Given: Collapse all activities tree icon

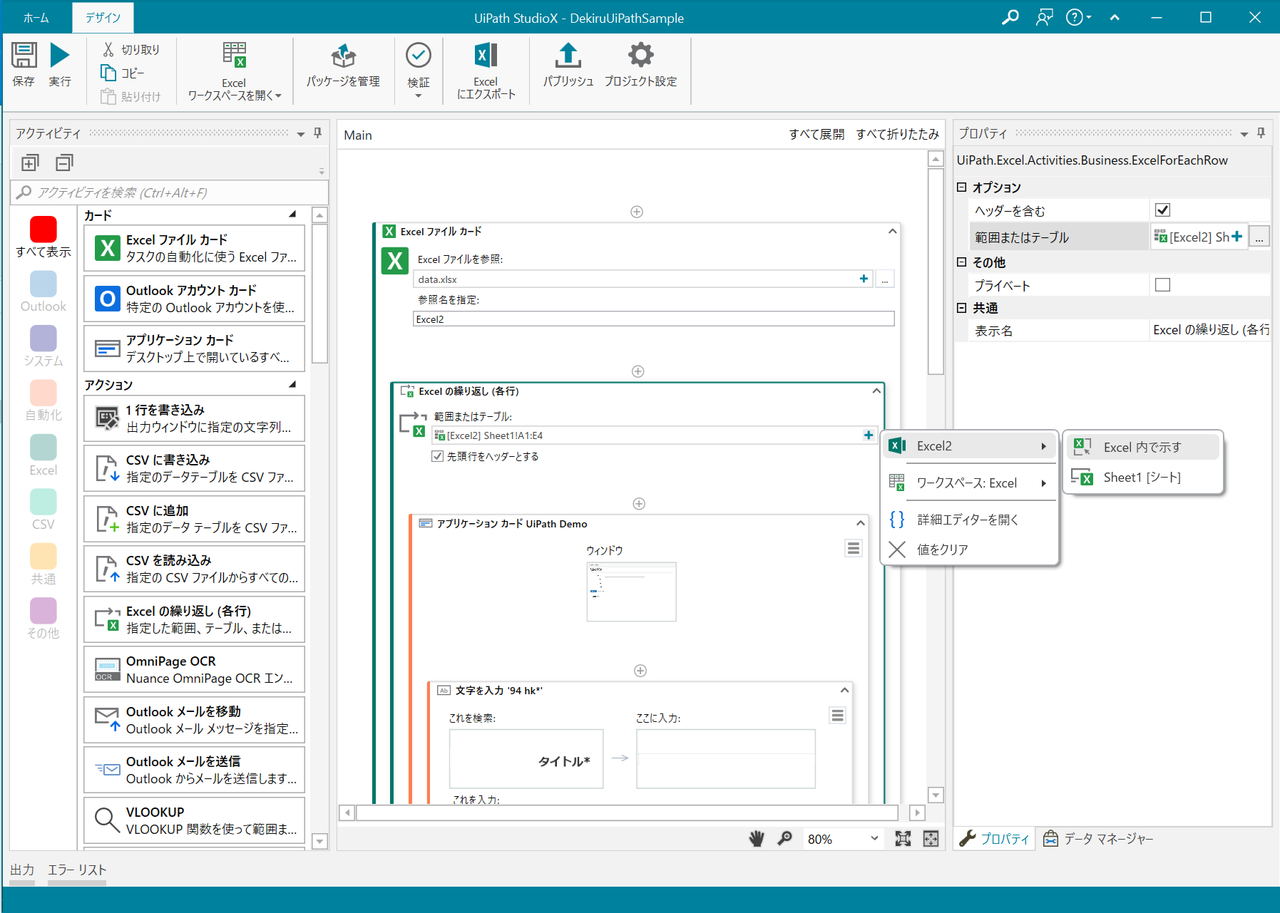Looking at the screenshot, I should (64, 163).
